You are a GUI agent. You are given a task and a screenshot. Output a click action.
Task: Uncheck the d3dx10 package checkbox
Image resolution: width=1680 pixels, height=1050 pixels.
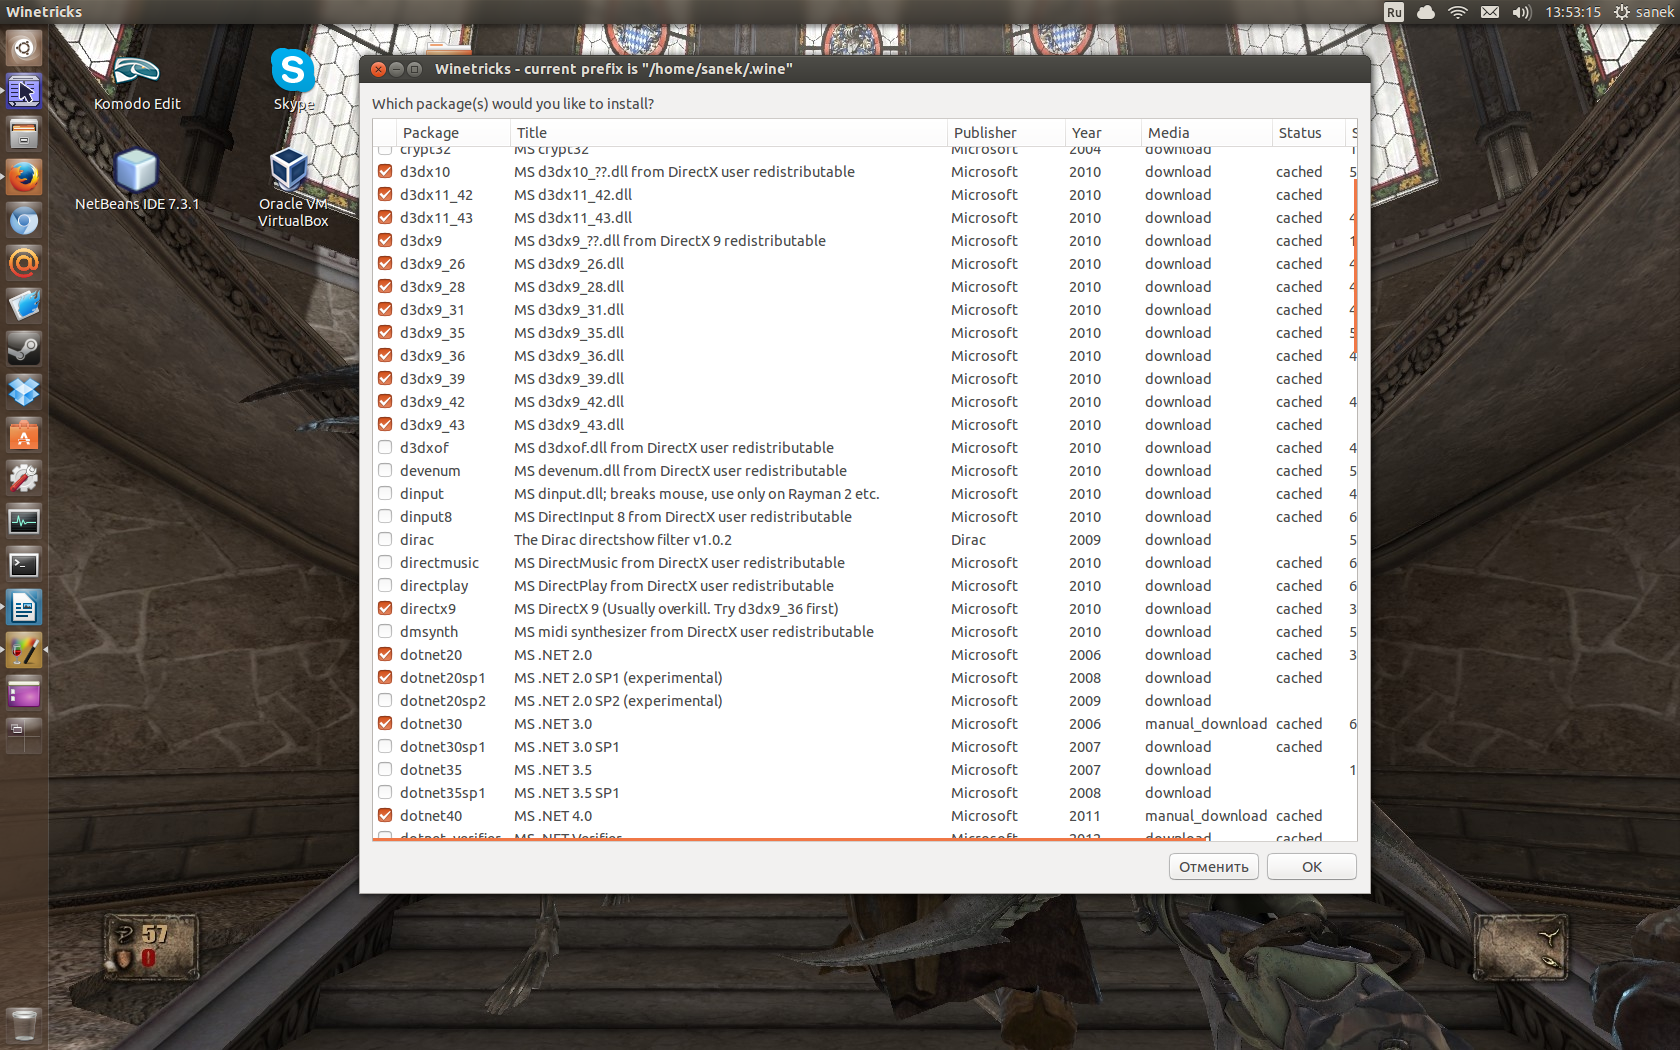click(385, 171)
